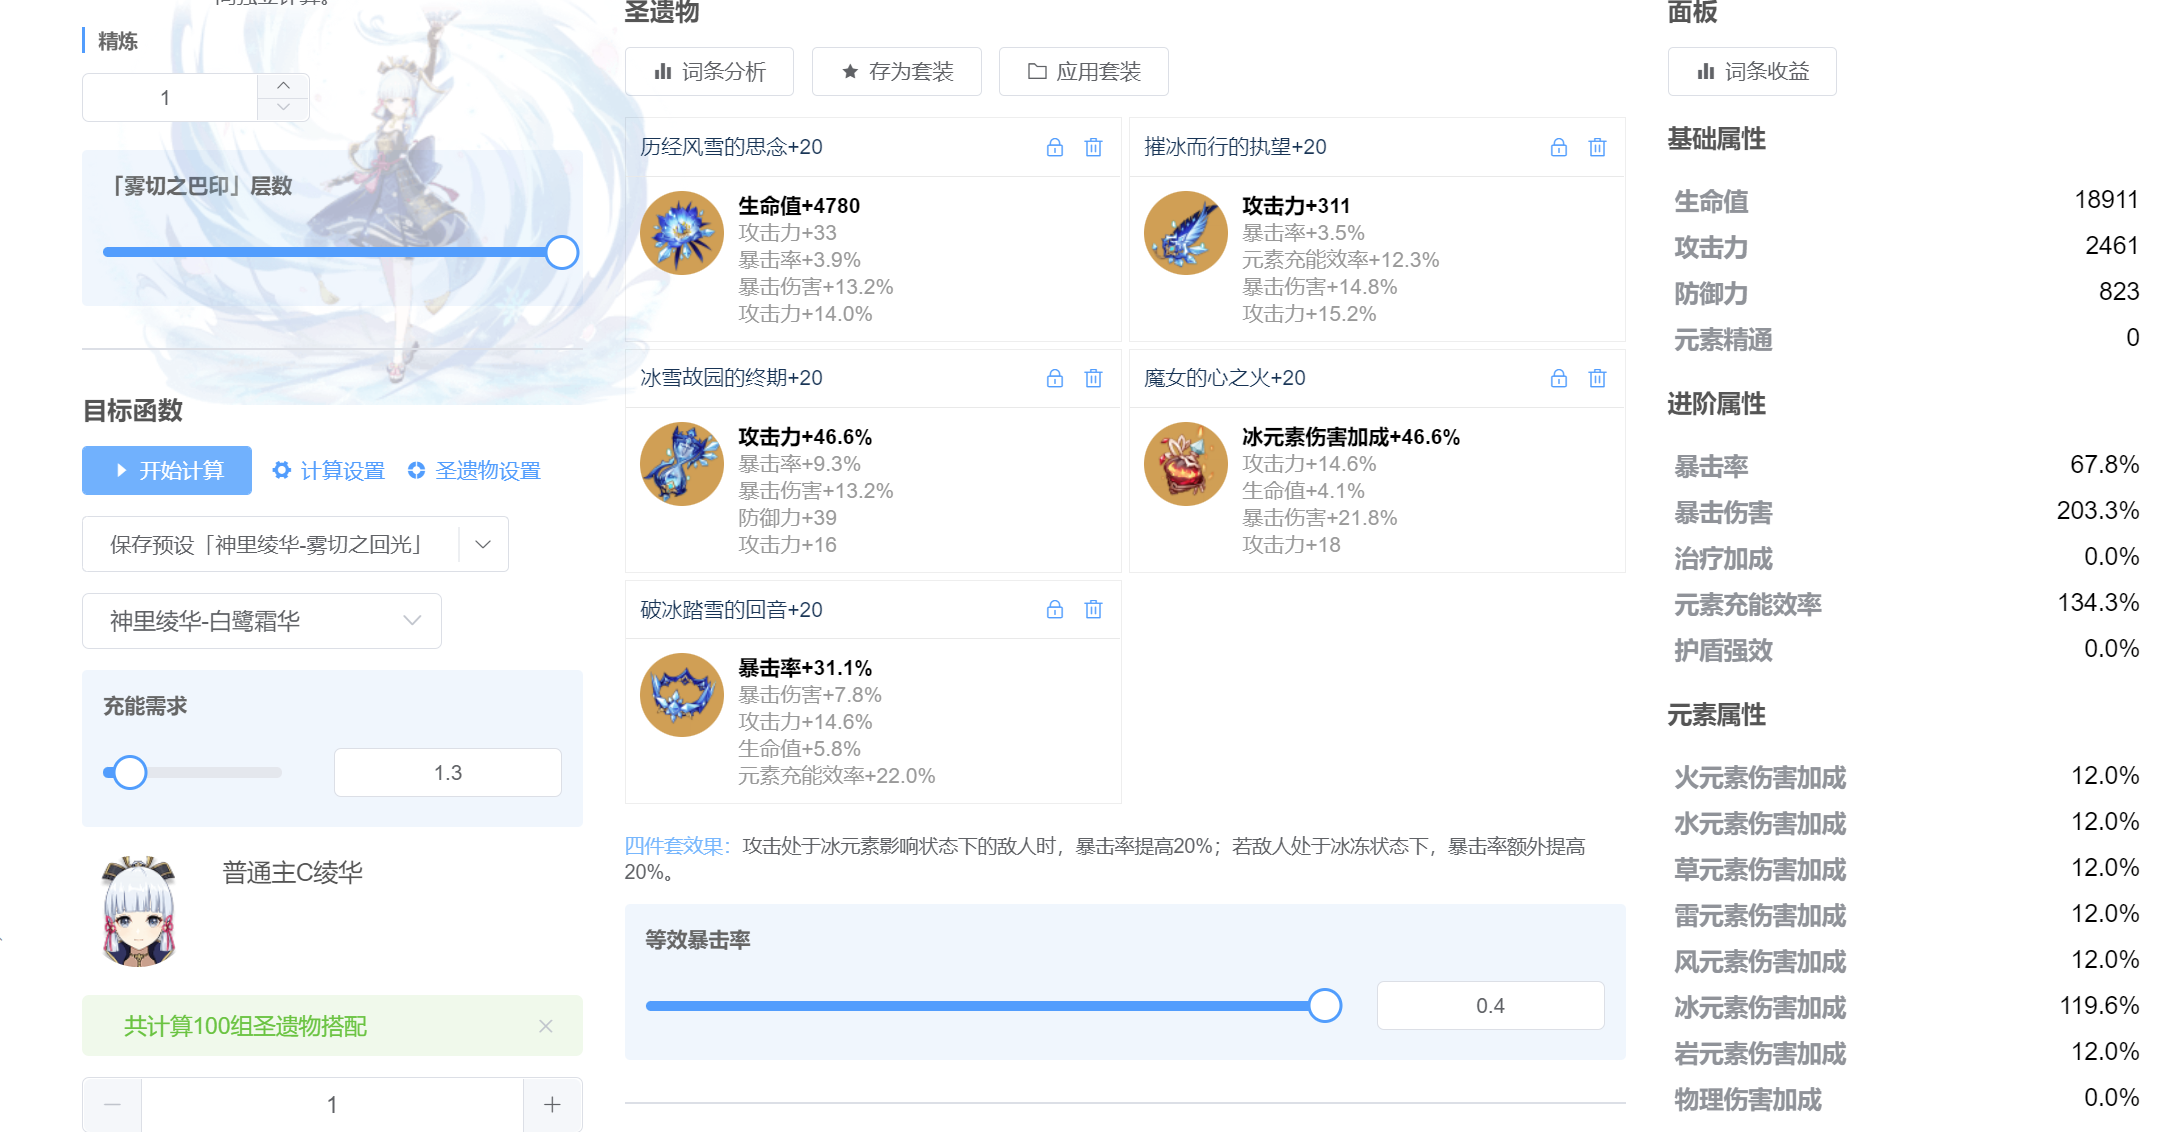Delete the 魔女的心之火 artifact
Screen dimensions: 2172x1132
pyautogui.click(x=1597, y=378)
